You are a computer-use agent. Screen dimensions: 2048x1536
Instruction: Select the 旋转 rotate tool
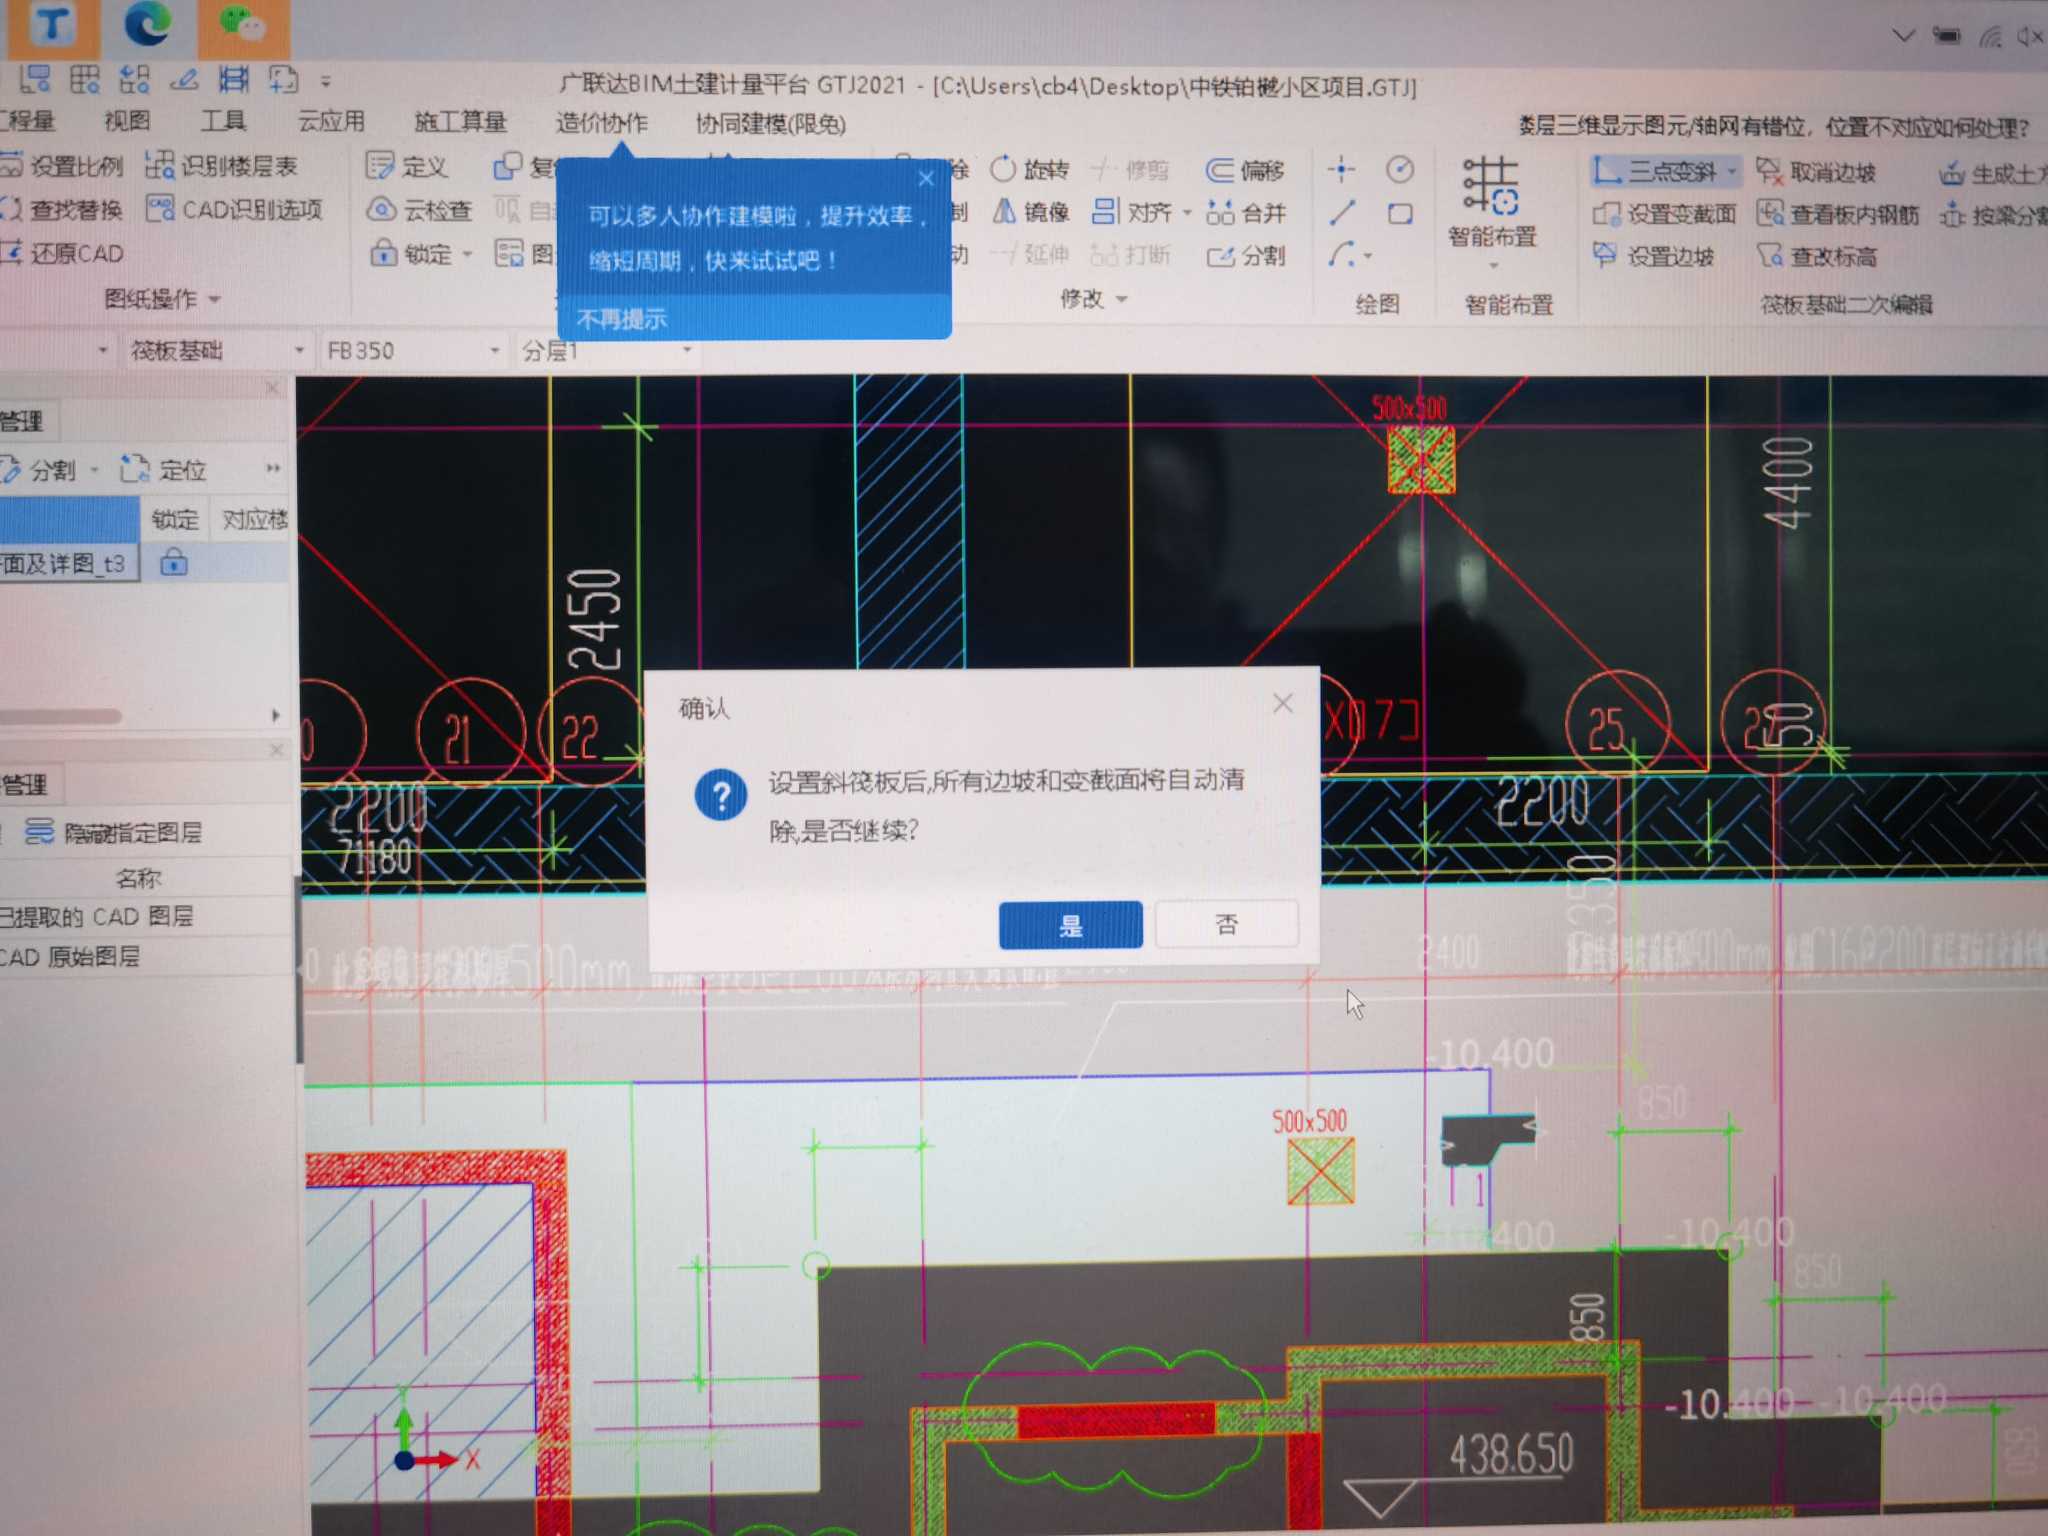[x=1030, y=169]
